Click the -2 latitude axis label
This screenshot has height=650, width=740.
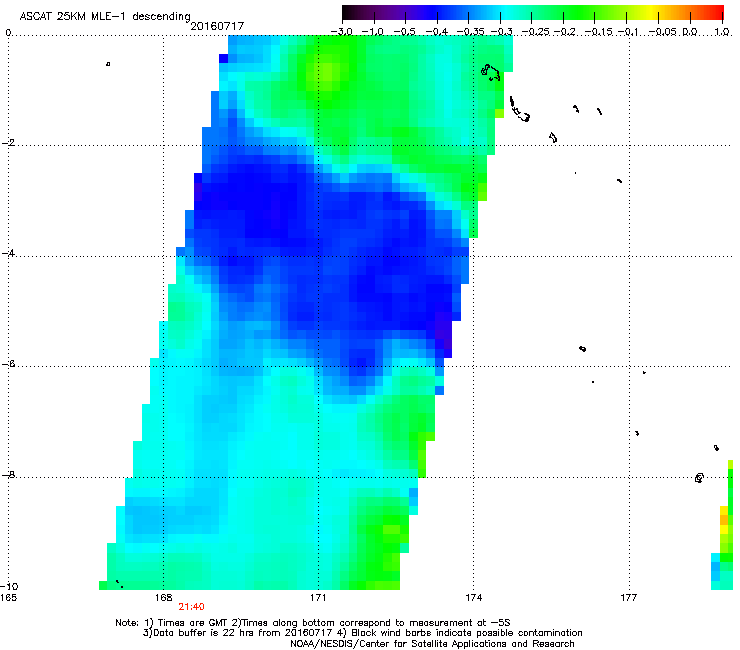[8, 143]
